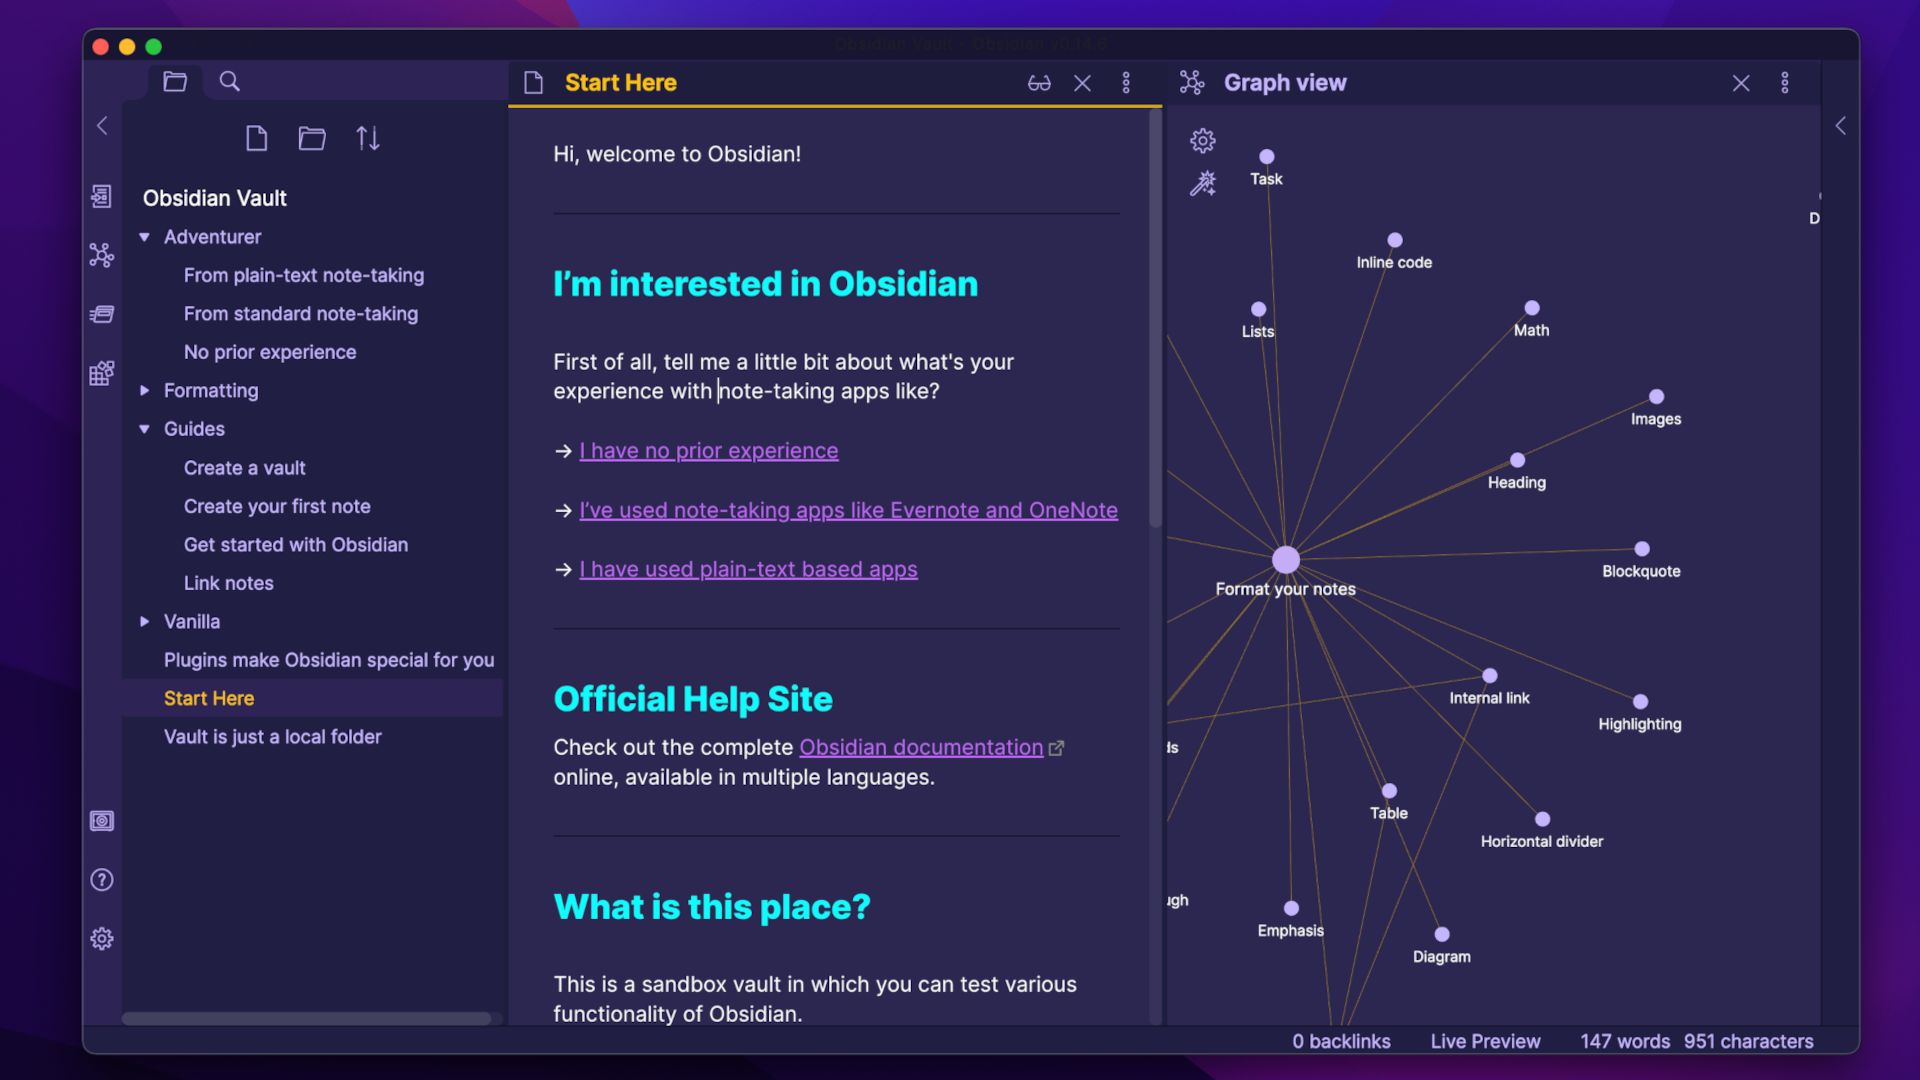
Task: Expand the Formatting folder
Action: (144, 390)
